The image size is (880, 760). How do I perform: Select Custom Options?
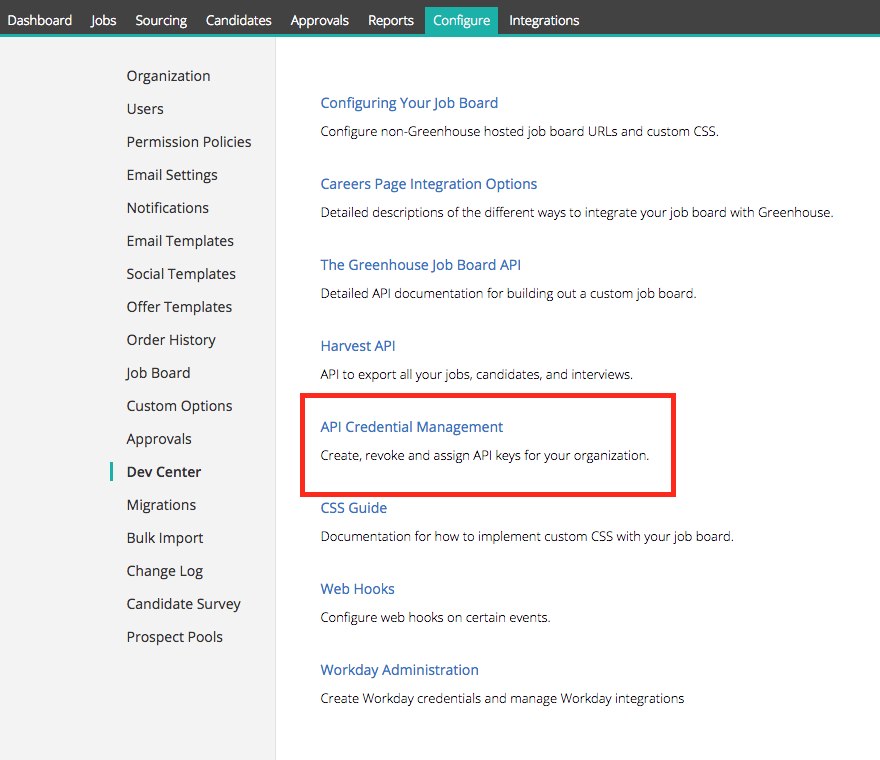[179, 406]
